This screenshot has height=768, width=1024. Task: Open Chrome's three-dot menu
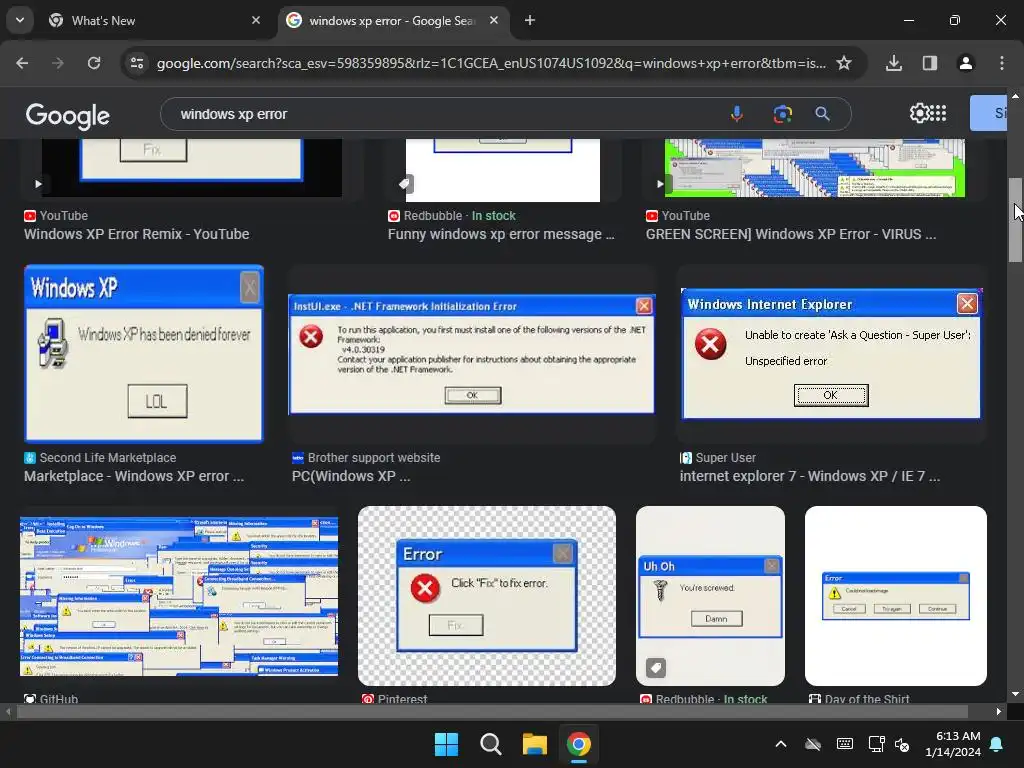click(1002, 63)
